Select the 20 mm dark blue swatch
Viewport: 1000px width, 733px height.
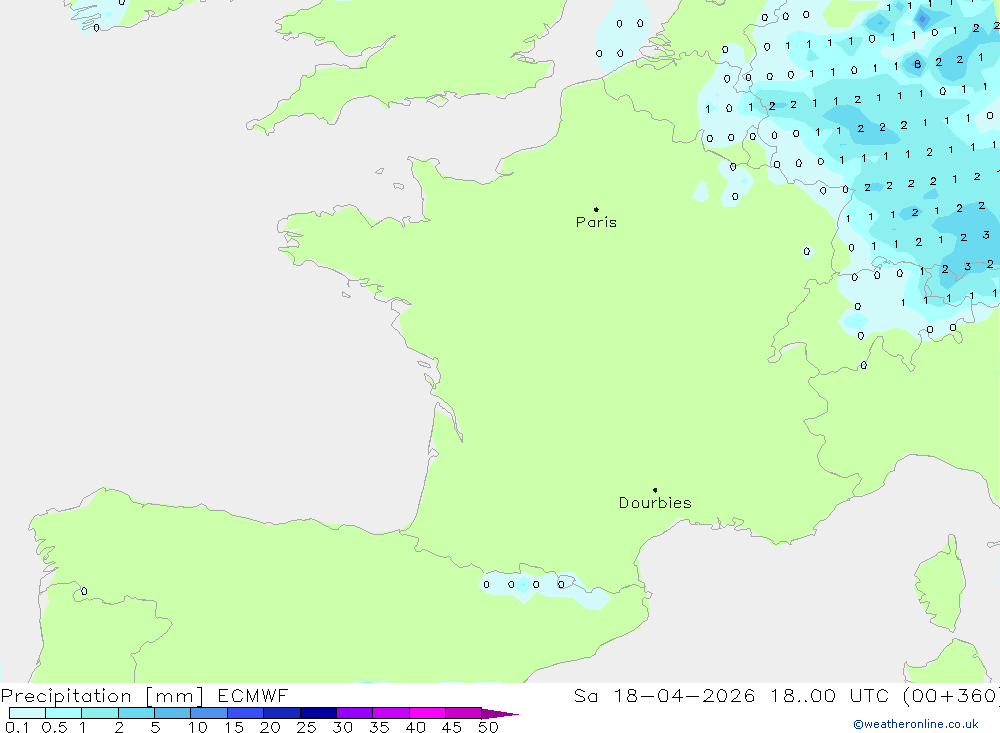tap(281, 713)
